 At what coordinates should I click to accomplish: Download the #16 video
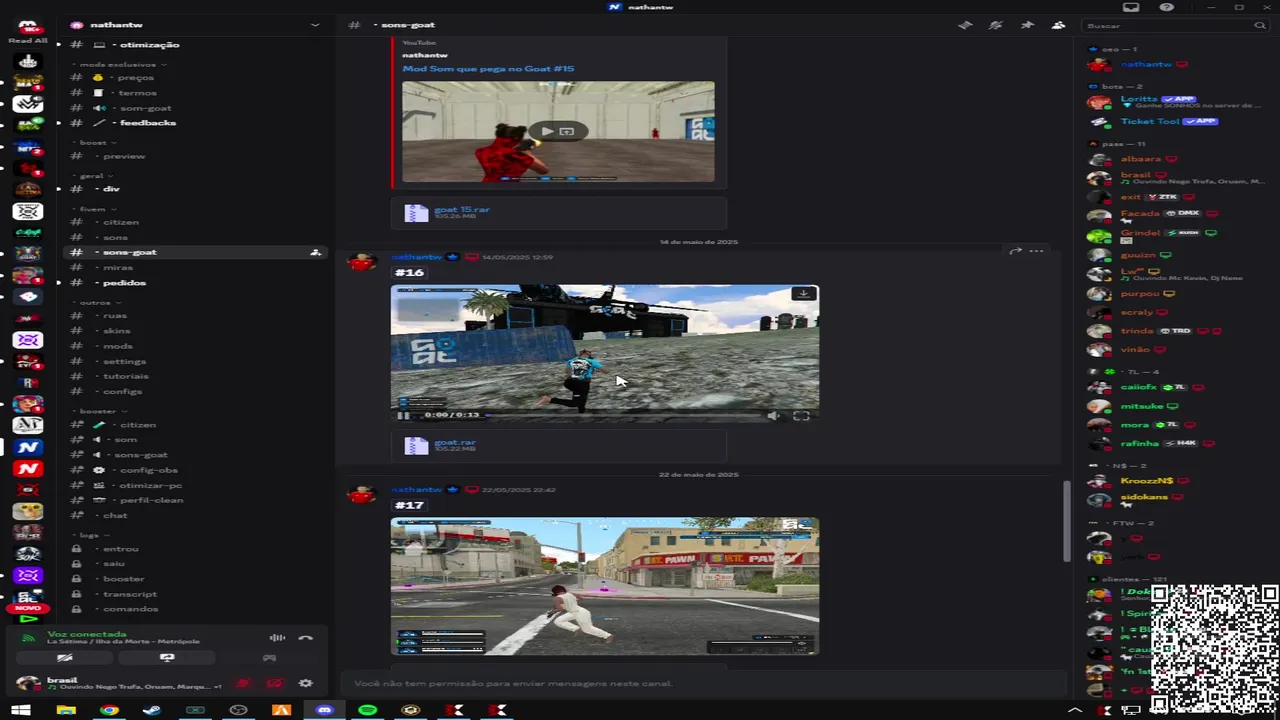coord(803,294)
